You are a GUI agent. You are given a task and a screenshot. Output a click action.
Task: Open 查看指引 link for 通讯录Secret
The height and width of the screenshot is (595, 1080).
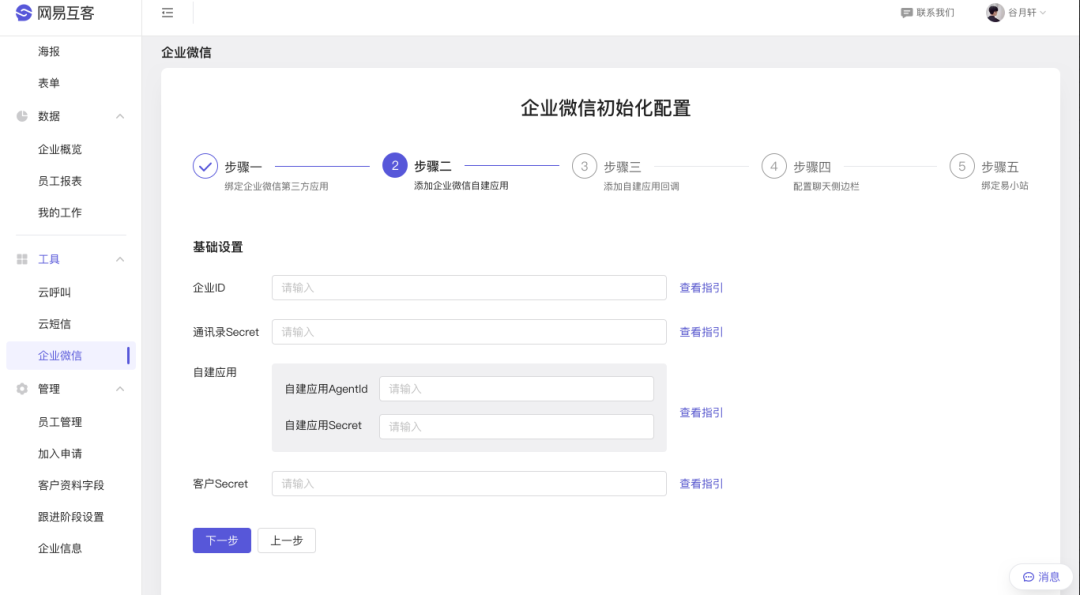tap(701, 332)
